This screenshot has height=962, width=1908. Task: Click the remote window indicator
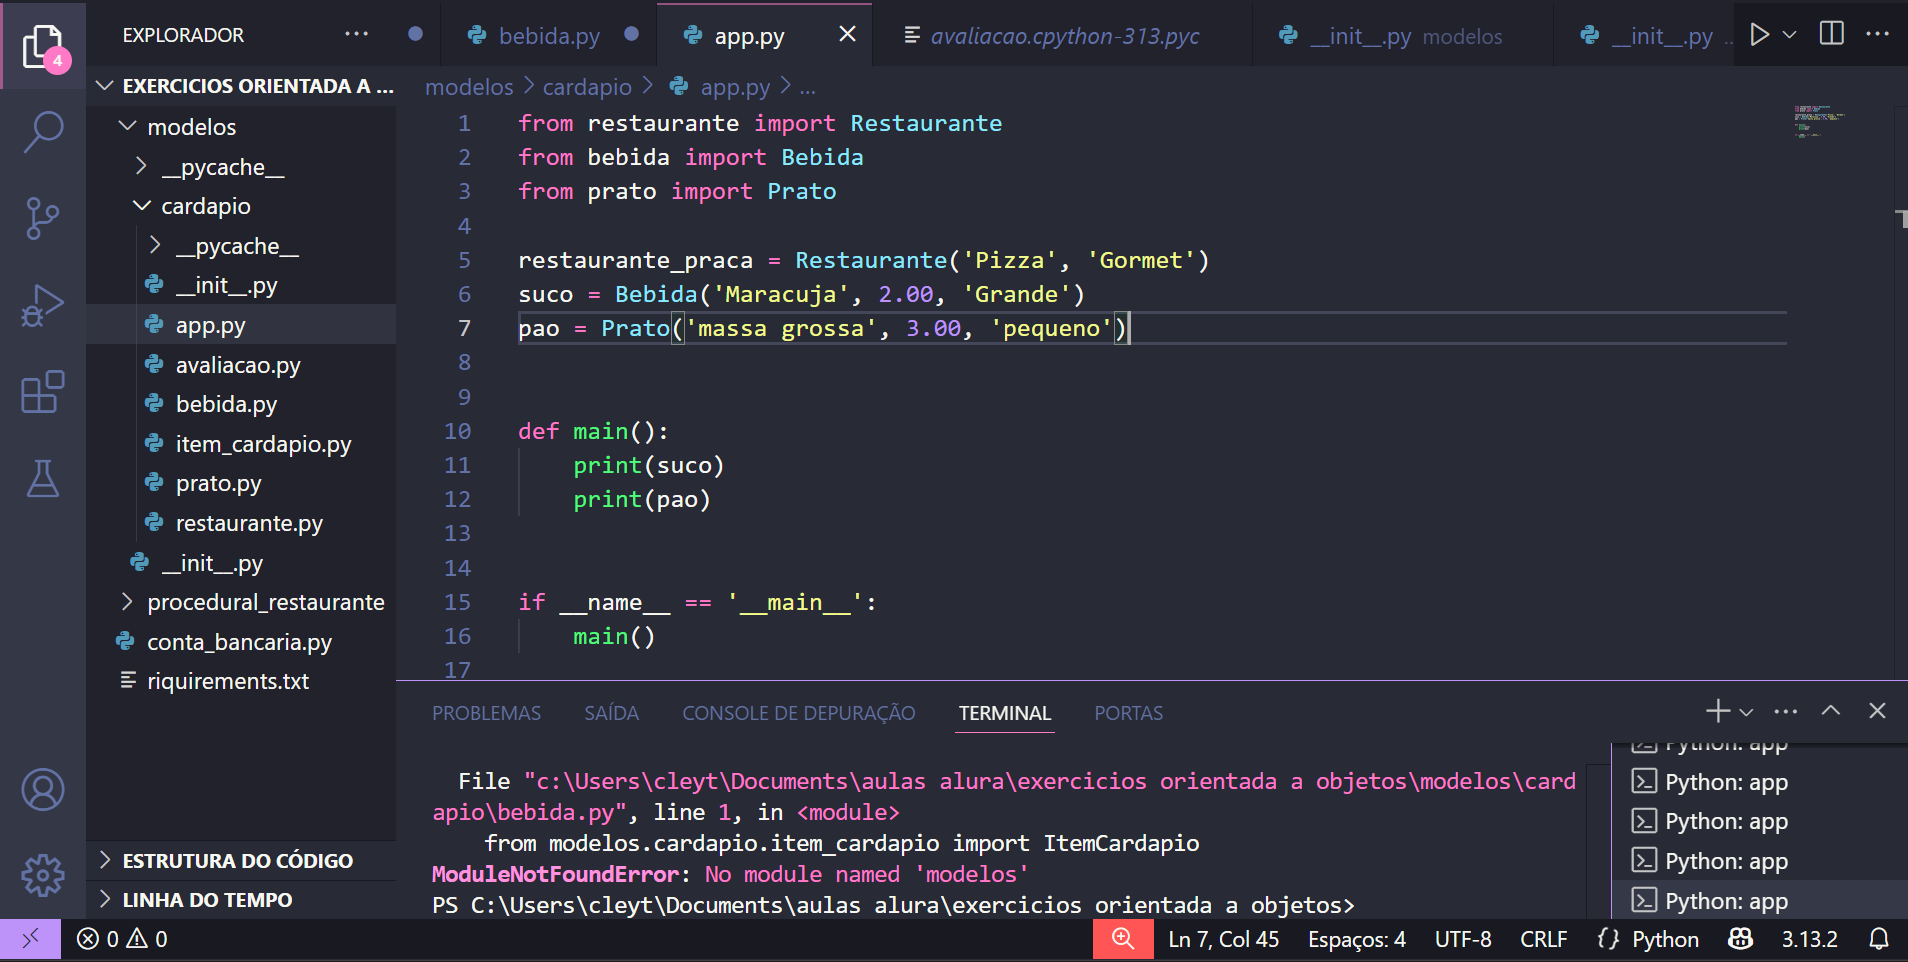[30, 939]
